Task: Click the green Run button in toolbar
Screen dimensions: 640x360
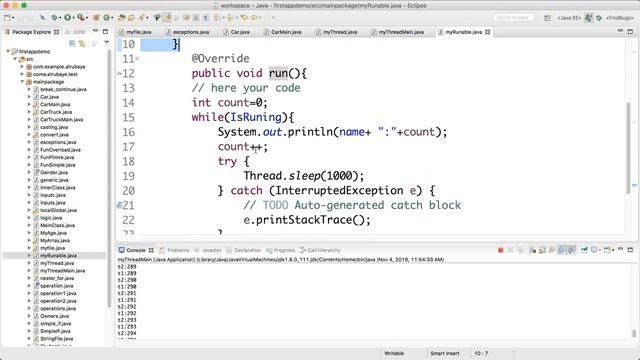Action: [x=68, y=18]
